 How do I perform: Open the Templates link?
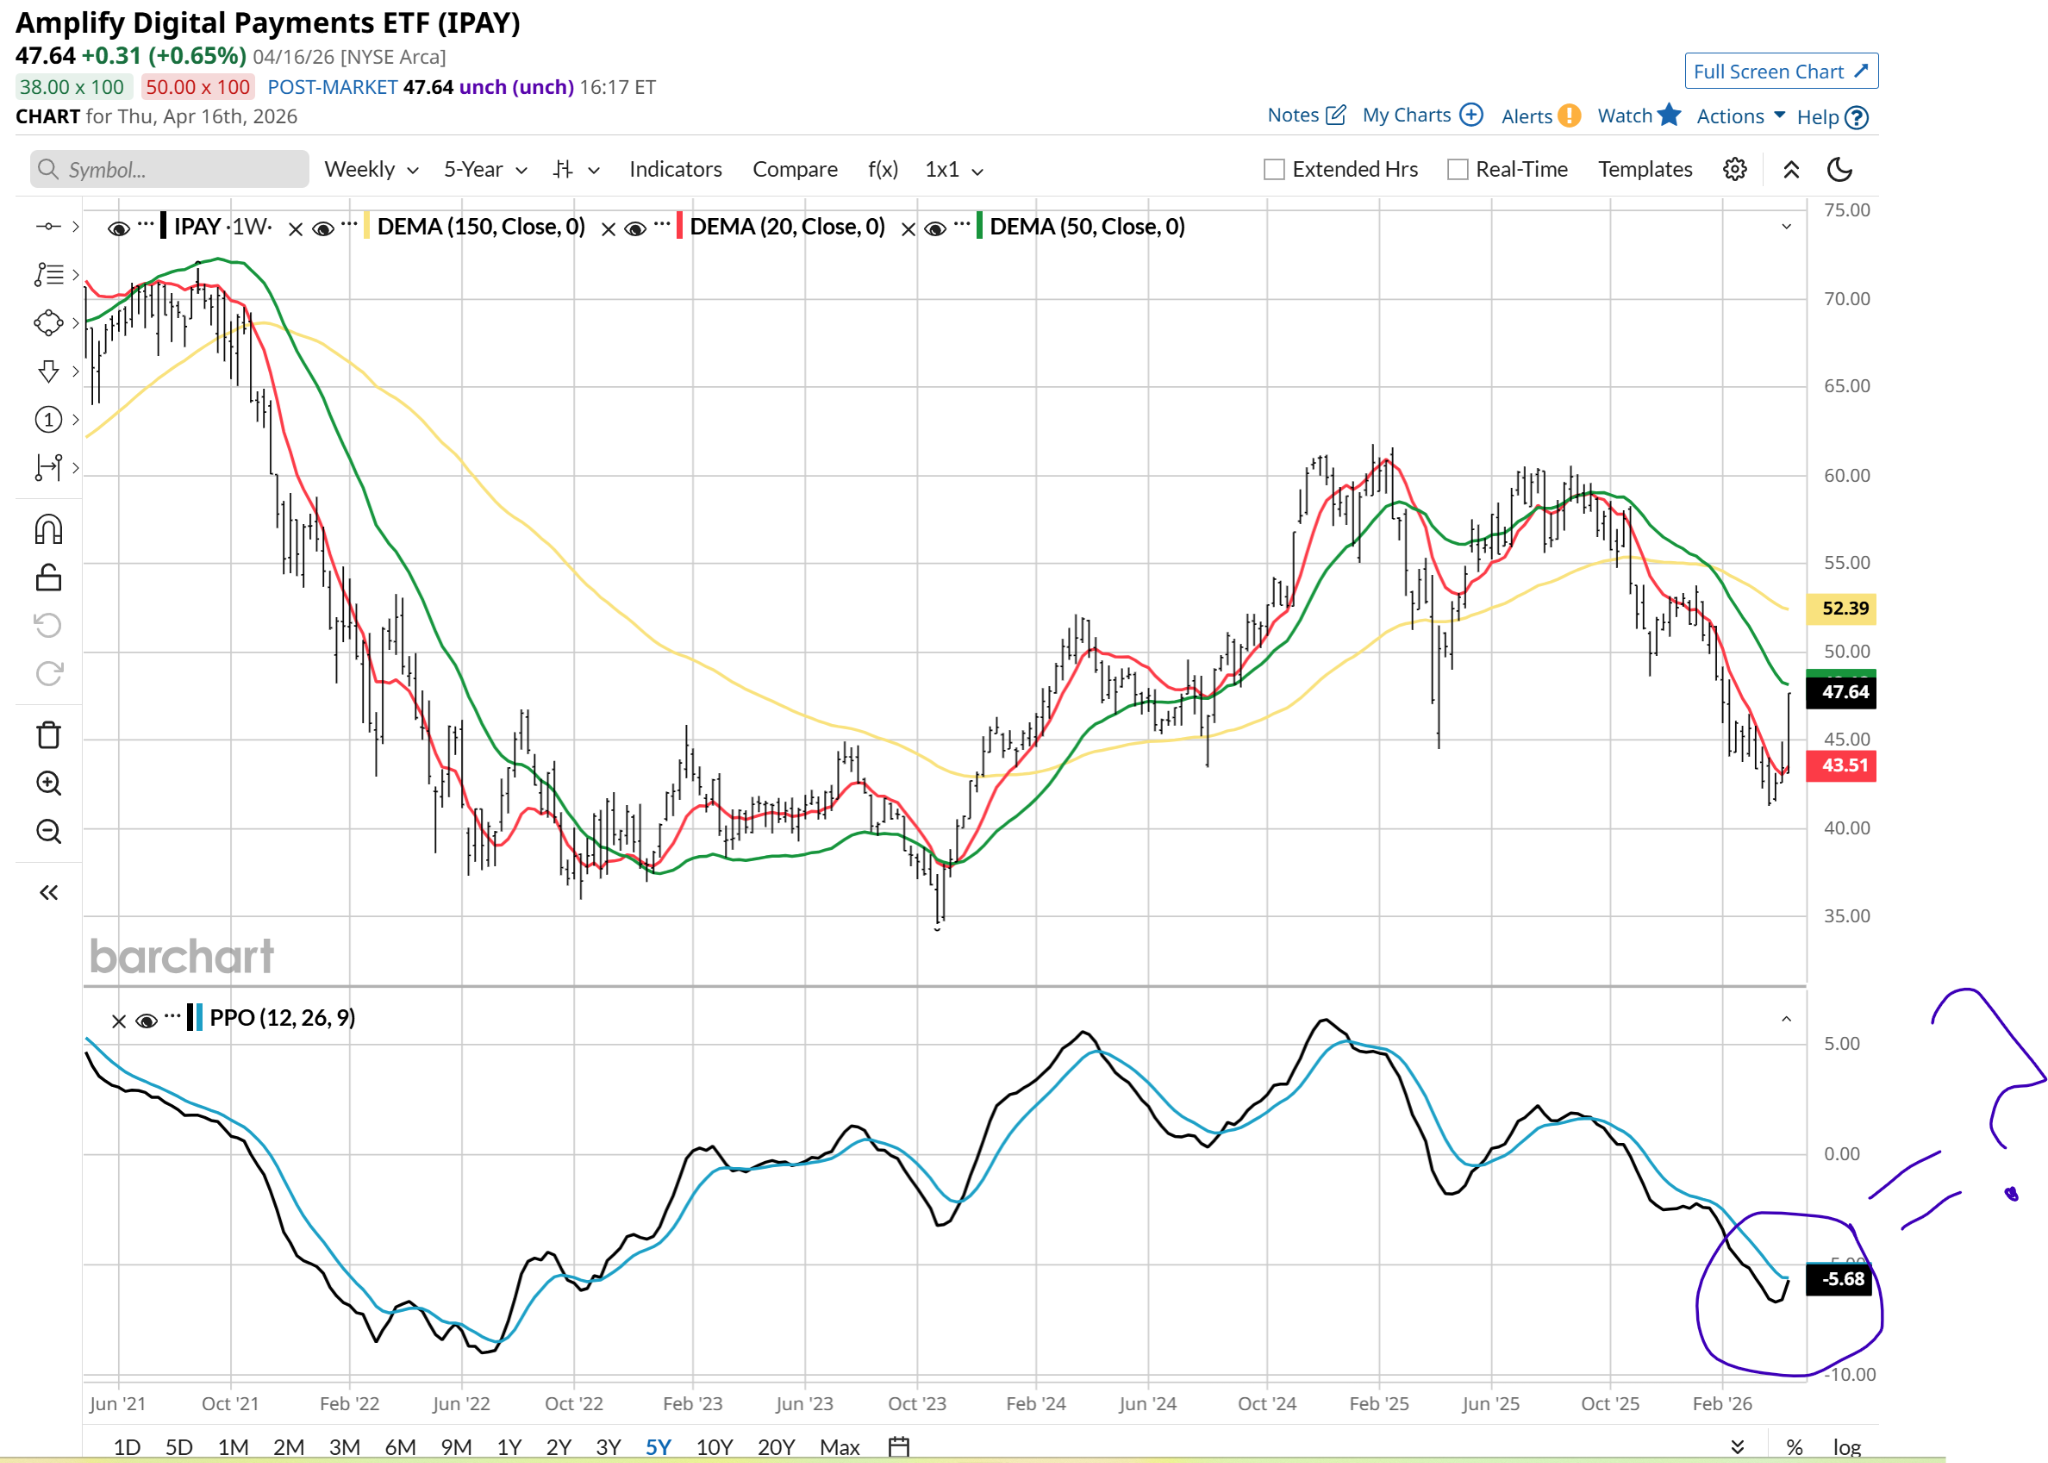pyautogui.click(x=1644, y=169)
